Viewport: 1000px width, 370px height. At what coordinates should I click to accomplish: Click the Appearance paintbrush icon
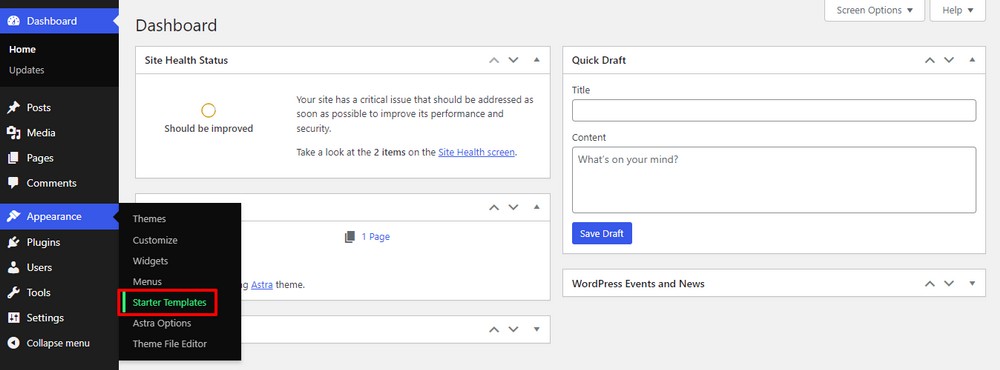coord(13,216)
